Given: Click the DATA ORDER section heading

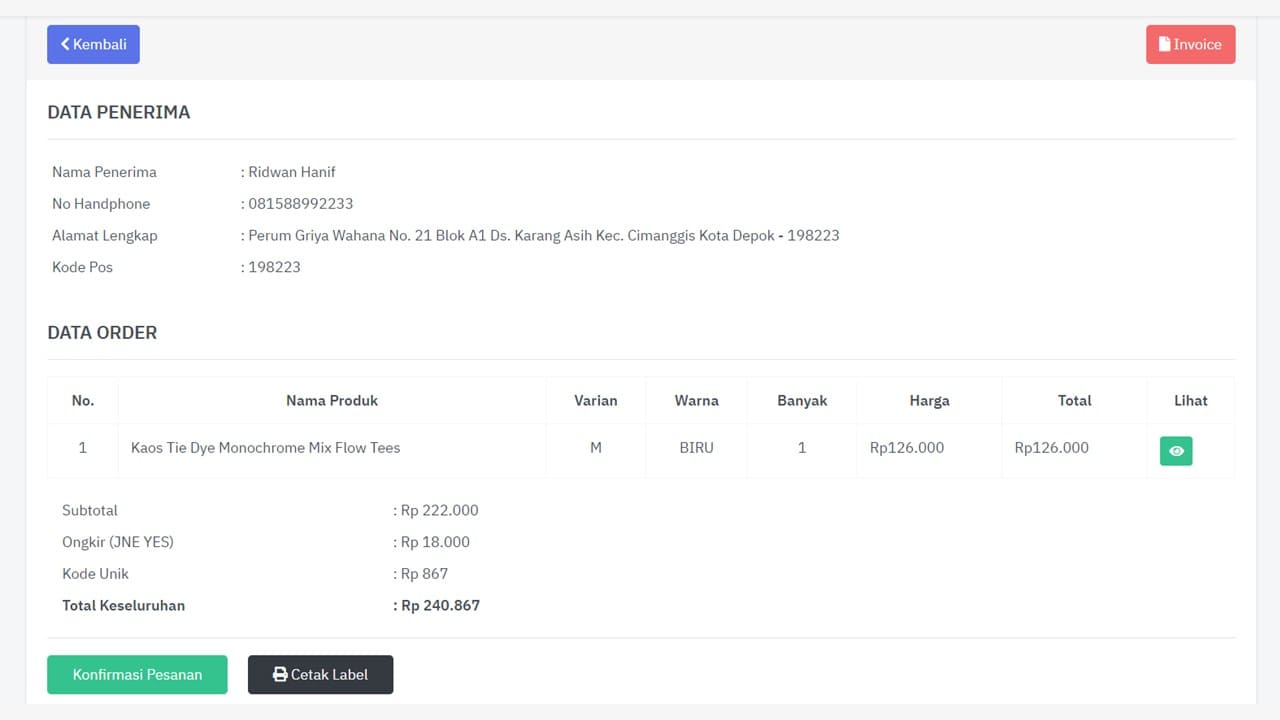Looking at the screenshot, I should click(102, 333).
